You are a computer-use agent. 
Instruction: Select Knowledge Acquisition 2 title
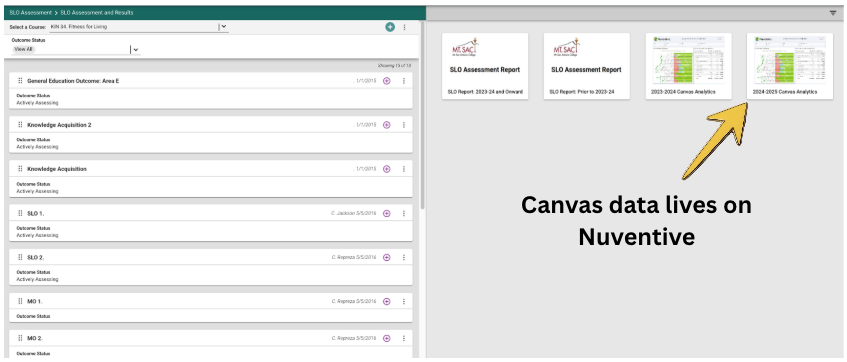tap(59, 125)
